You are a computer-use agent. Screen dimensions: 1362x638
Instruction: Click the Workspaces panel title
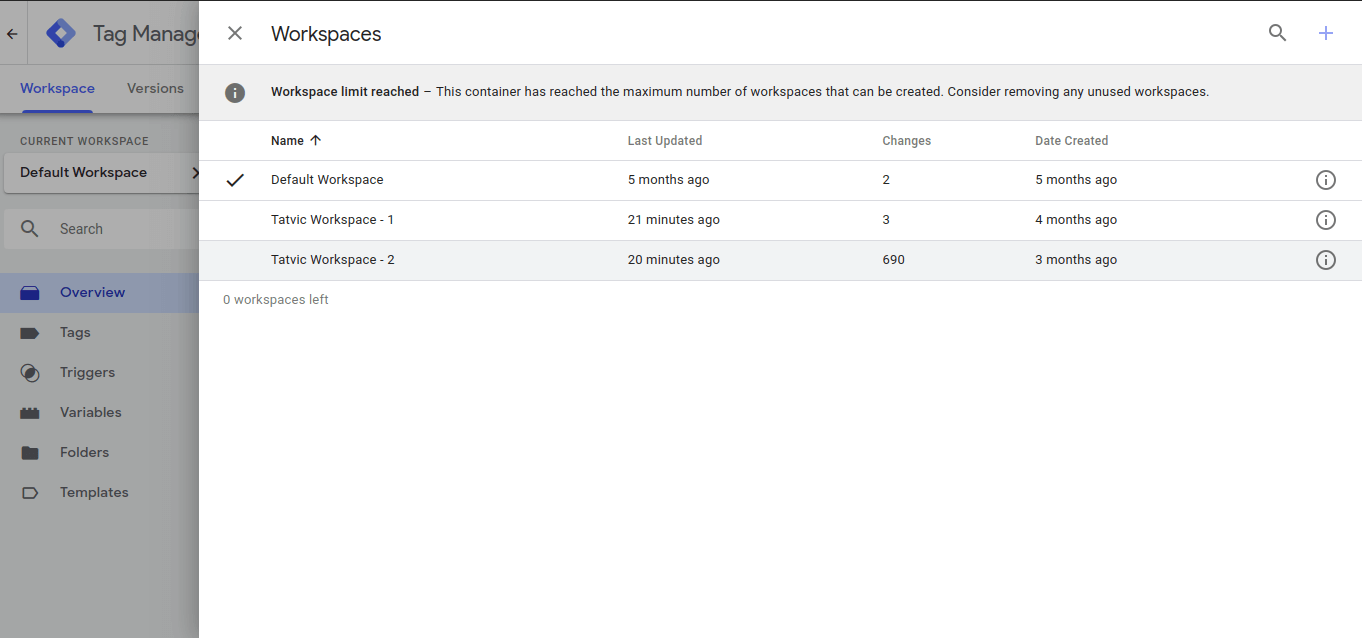[x=326, y=34]
